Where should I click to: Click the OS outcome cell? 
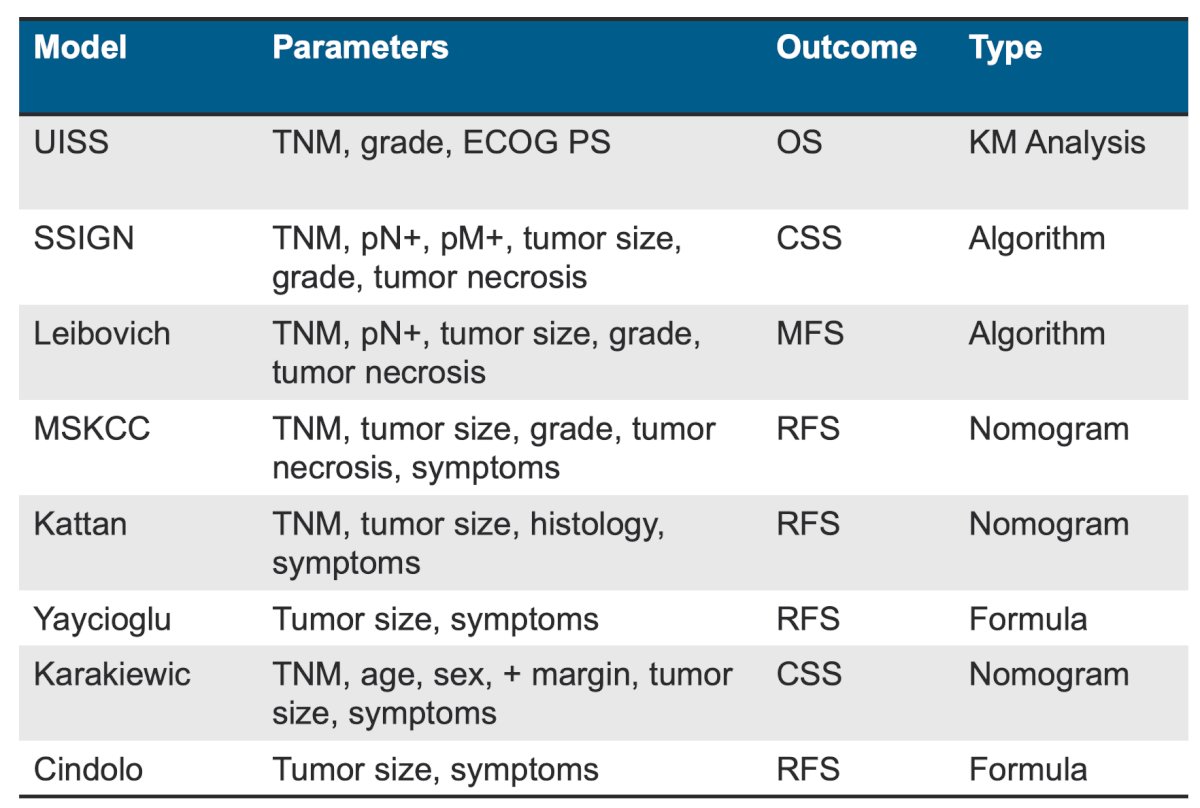[799, 142]
